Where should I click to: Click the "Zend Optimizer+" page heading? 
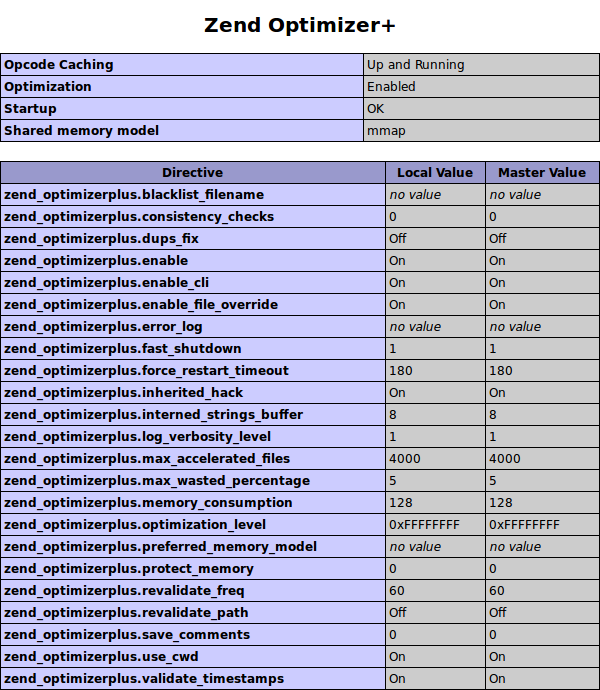pos(300,25)
